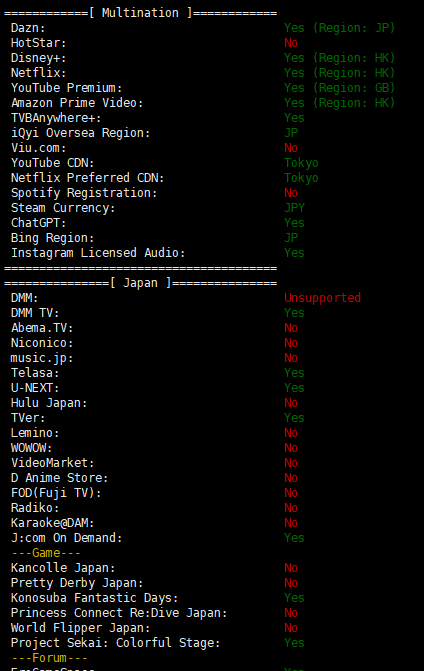
Task: Select the Multination section header
Action: pyautogui.click(x=140, y=13)
